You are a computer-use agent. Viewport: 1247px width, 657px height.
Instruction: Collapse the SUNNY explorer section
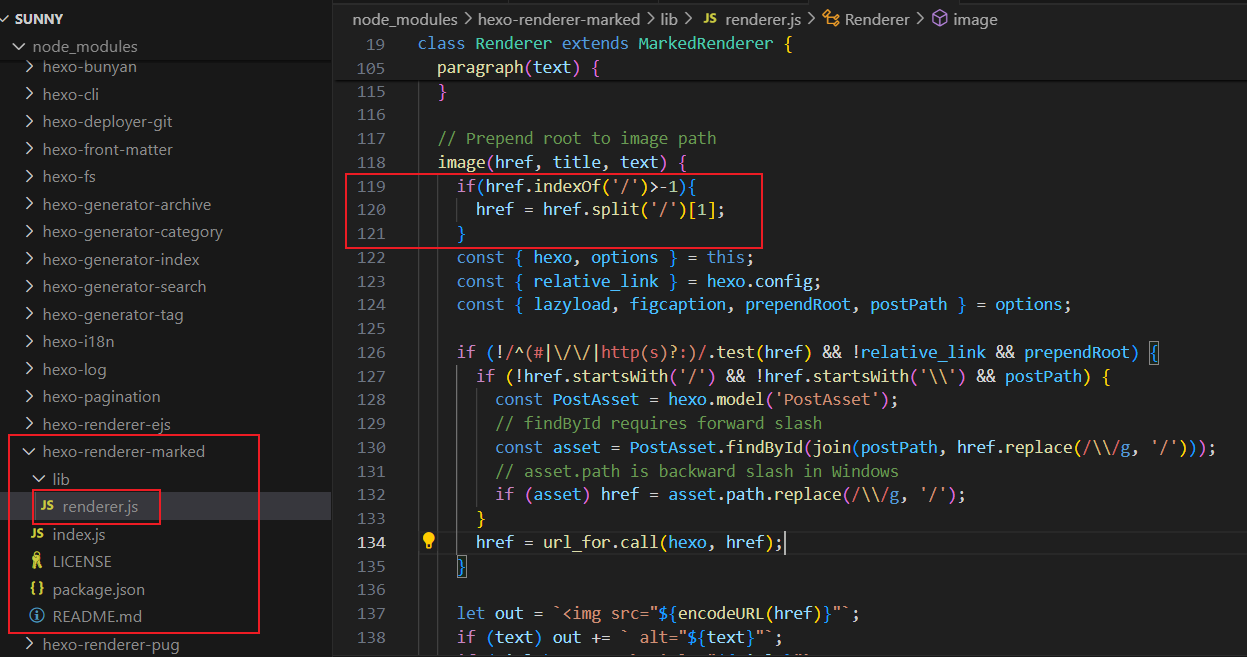(x=7, y=18)
